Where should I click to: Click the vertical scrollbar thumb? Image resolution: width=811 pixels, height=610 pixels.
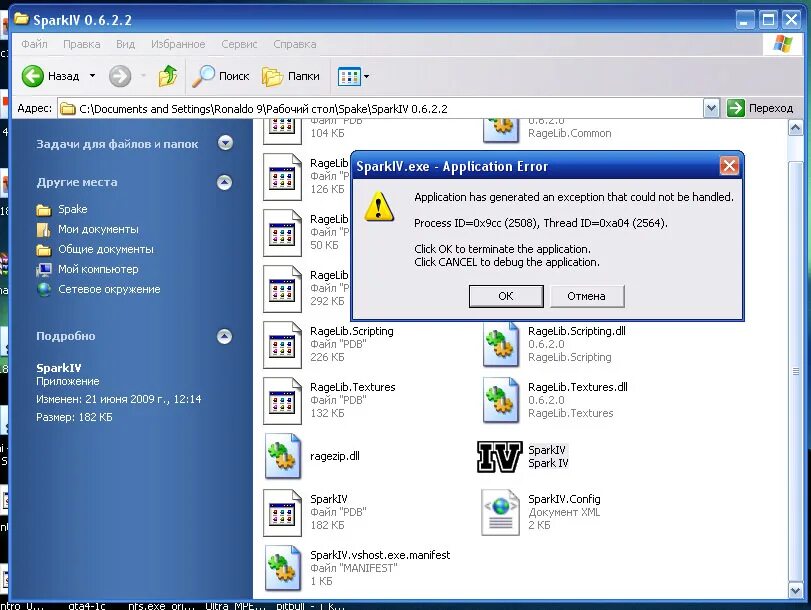coord(795,371)
